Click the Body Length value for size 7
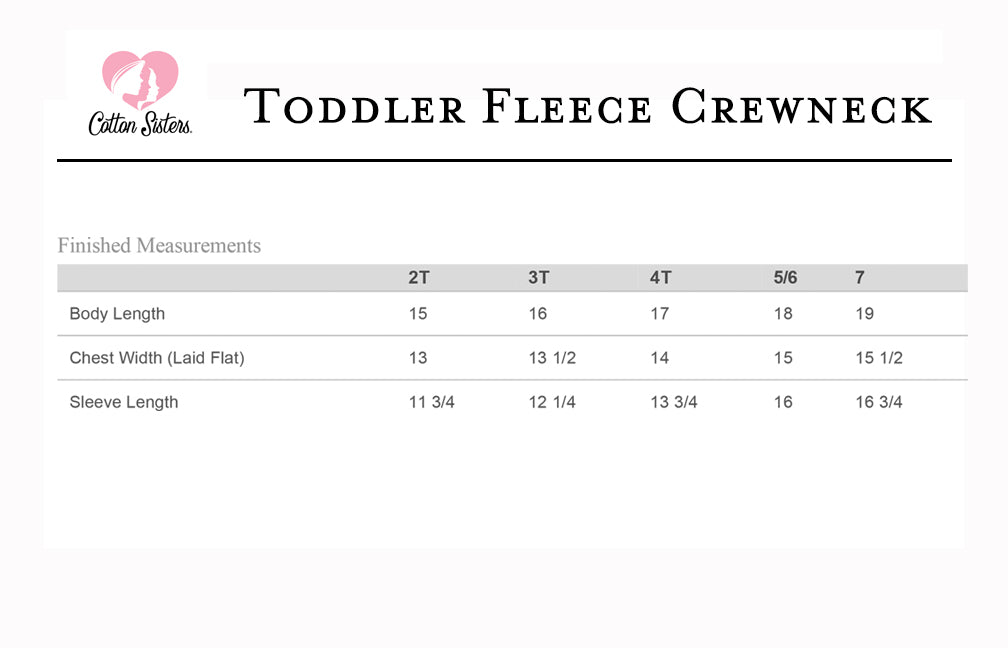Viewport: 1008px width, 648px height. pyautogui.click(x=865, y=314)
